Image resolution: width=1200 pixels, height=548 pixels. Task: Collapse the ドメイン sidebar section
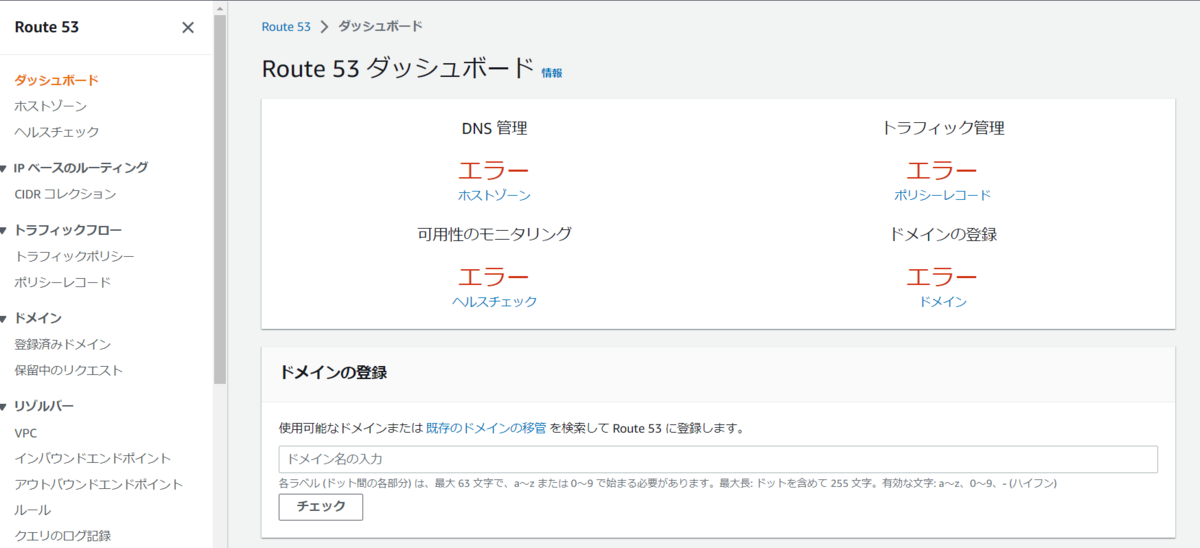(4, 318)
